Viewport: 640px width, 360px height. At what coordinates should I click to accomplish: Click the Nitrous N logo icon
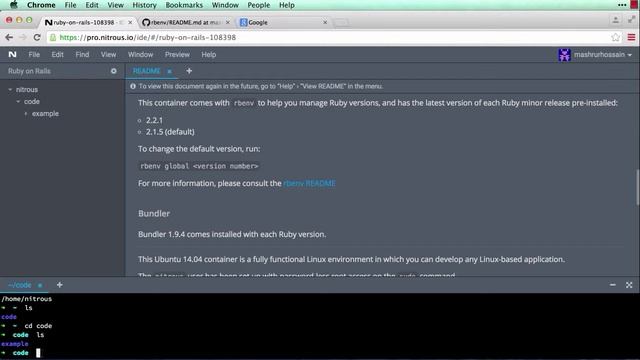click(12, 54)
